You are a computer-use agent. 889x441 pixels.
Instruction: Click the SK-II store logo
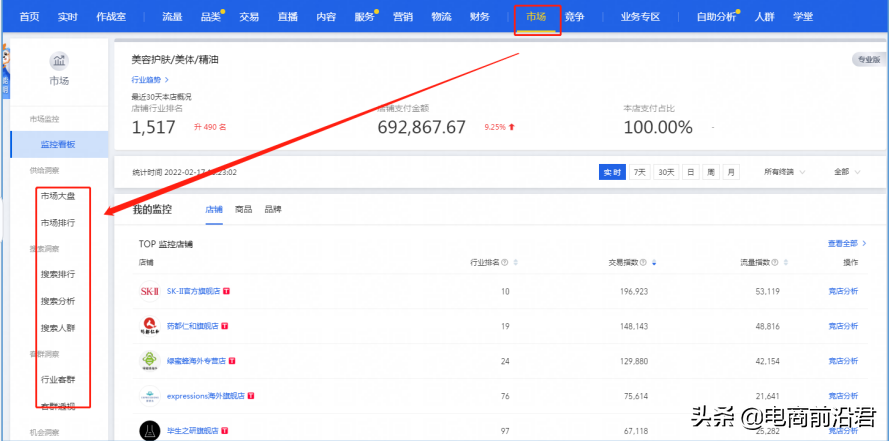(149, 291)
